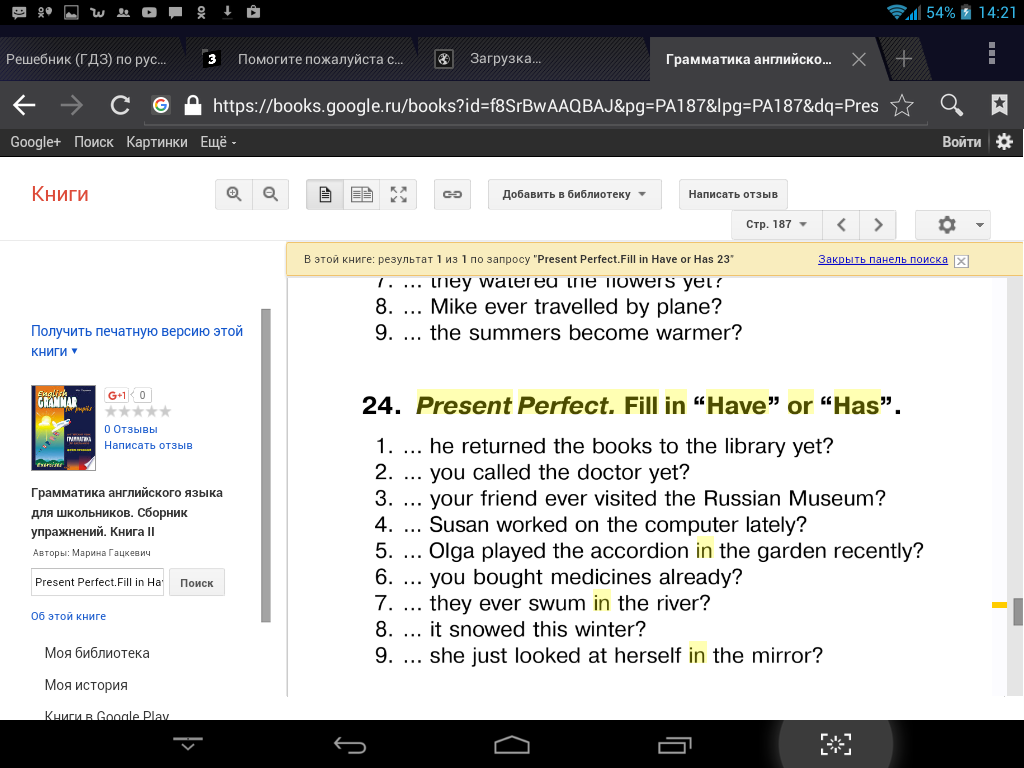Go to the previous page arrow

click(x=842, y=225)
